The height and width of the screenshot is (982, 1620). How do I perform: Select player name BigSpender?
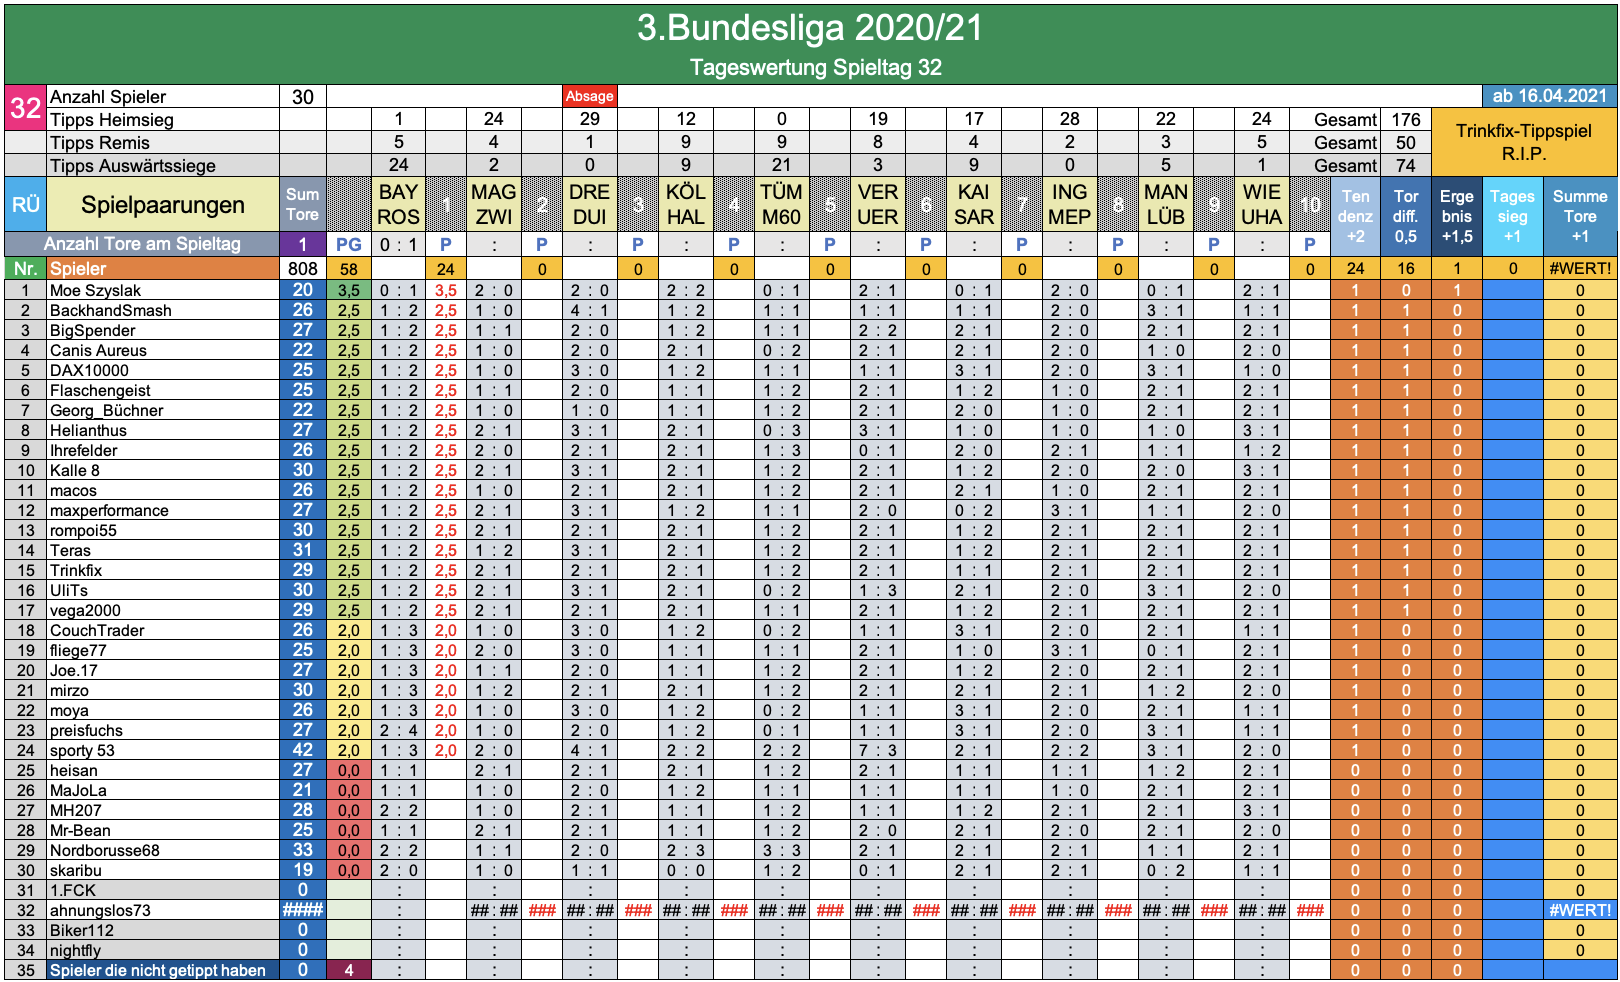pyautogui.click(x=93, y=330)
